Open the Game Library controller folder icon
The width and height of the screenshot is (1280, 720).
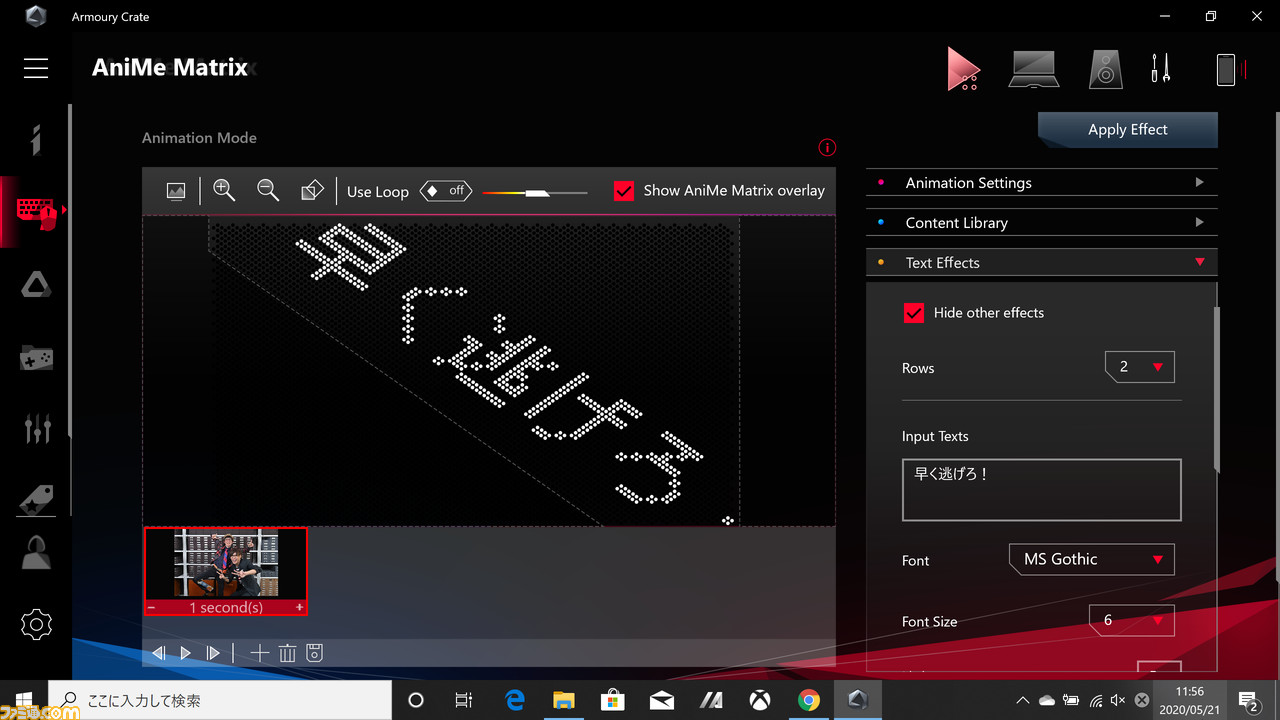click(36, 357)
